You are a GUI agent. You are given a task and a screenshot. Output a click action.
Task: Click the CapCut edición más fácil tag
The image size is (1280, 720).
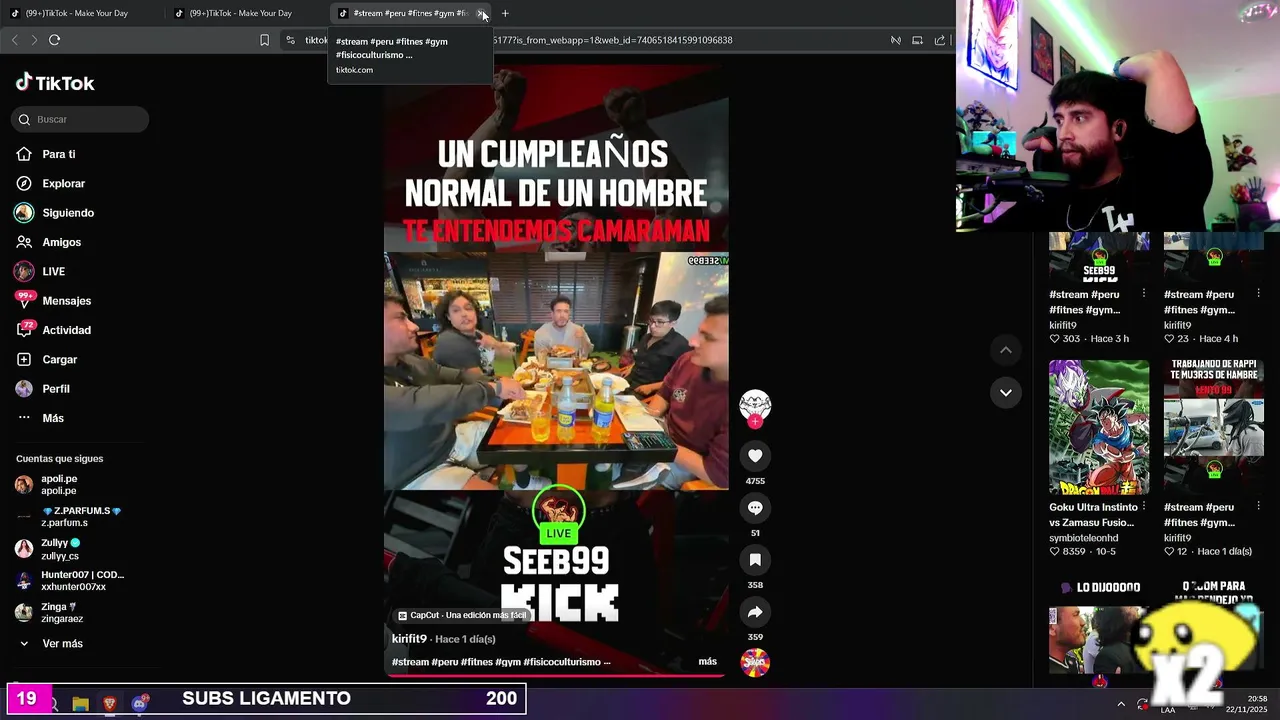(x=461, y=615)
